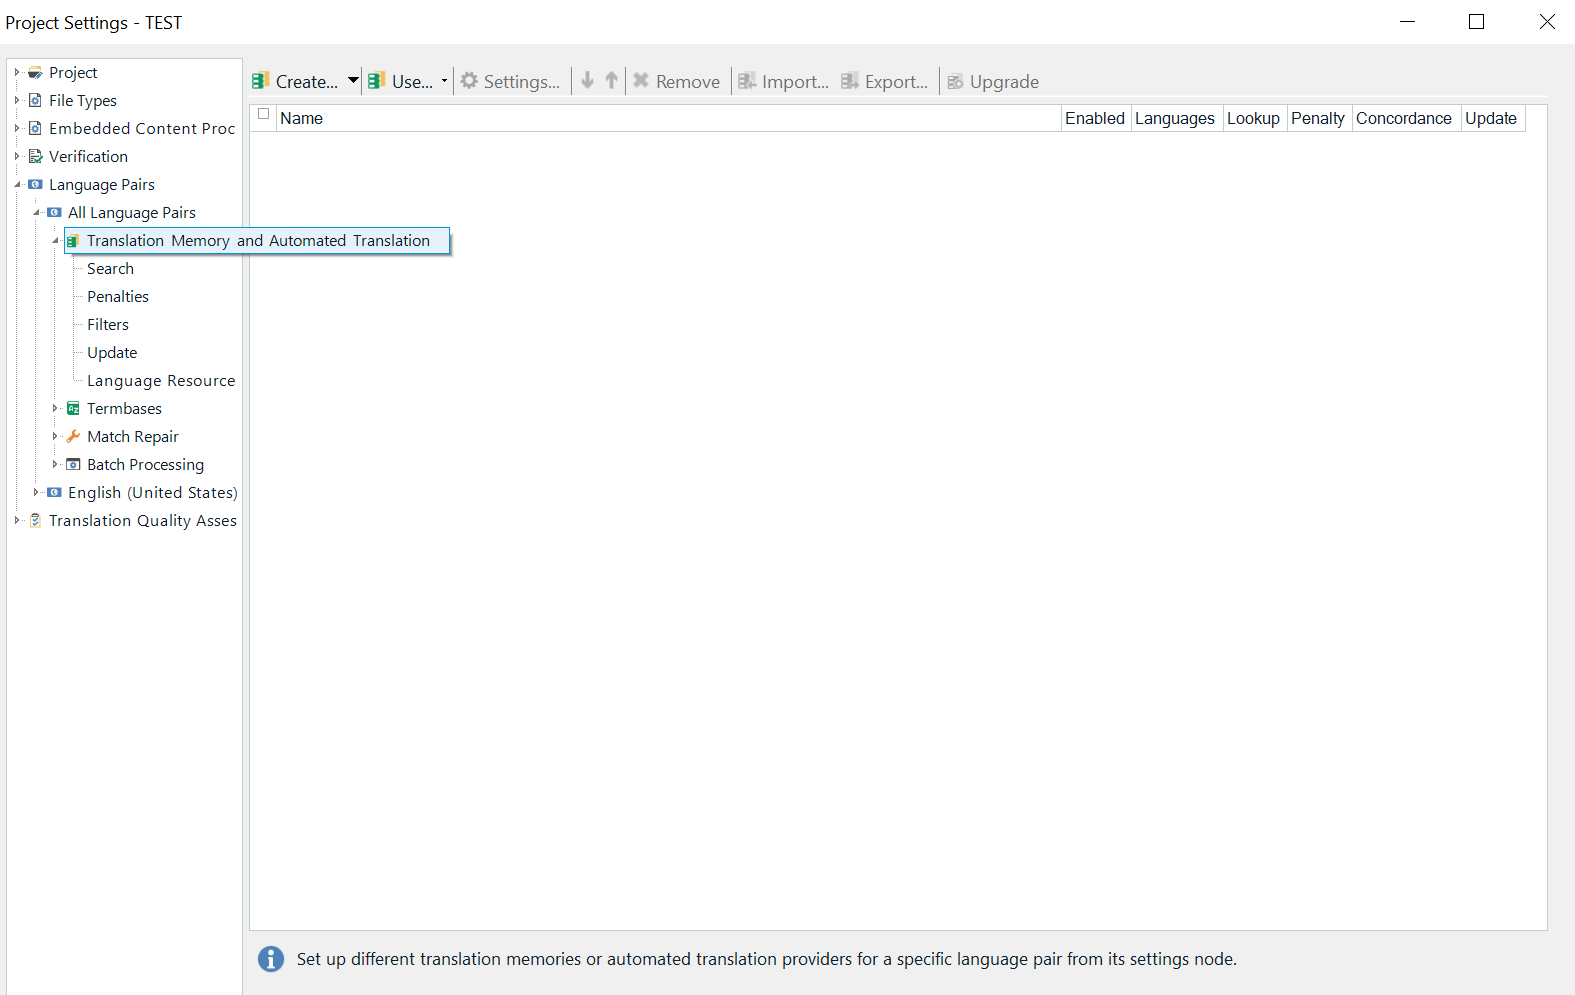The image size is (1575, 995).
Task: Click the Verification icon in tree
Action: click(x=36, y=156)
